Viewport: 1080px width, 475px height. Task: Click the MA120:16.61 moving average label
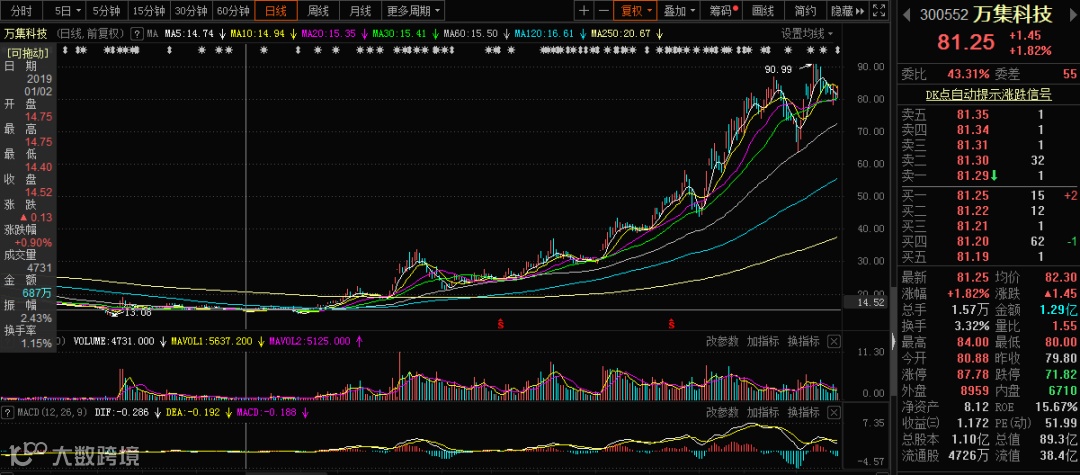click(x=544, y=33)
